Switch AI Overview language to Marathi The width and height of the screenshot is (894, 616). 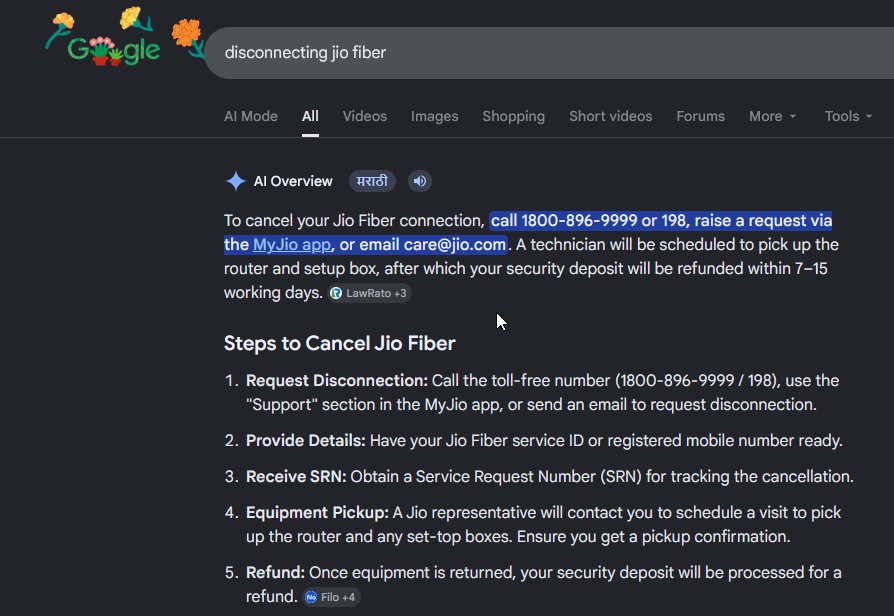pyautogui.click(x=372, y=181)
